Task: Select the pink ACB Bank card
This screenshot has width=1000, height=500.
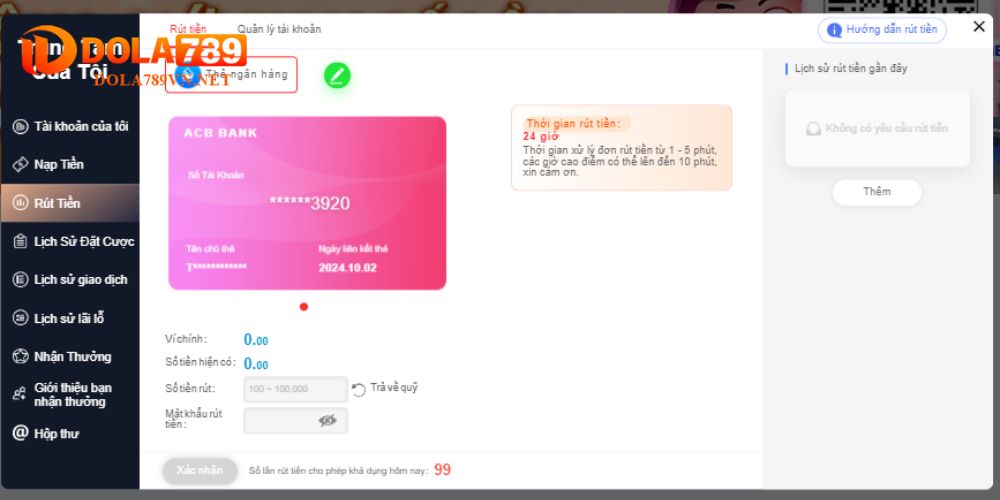Action: coord(307,203)
